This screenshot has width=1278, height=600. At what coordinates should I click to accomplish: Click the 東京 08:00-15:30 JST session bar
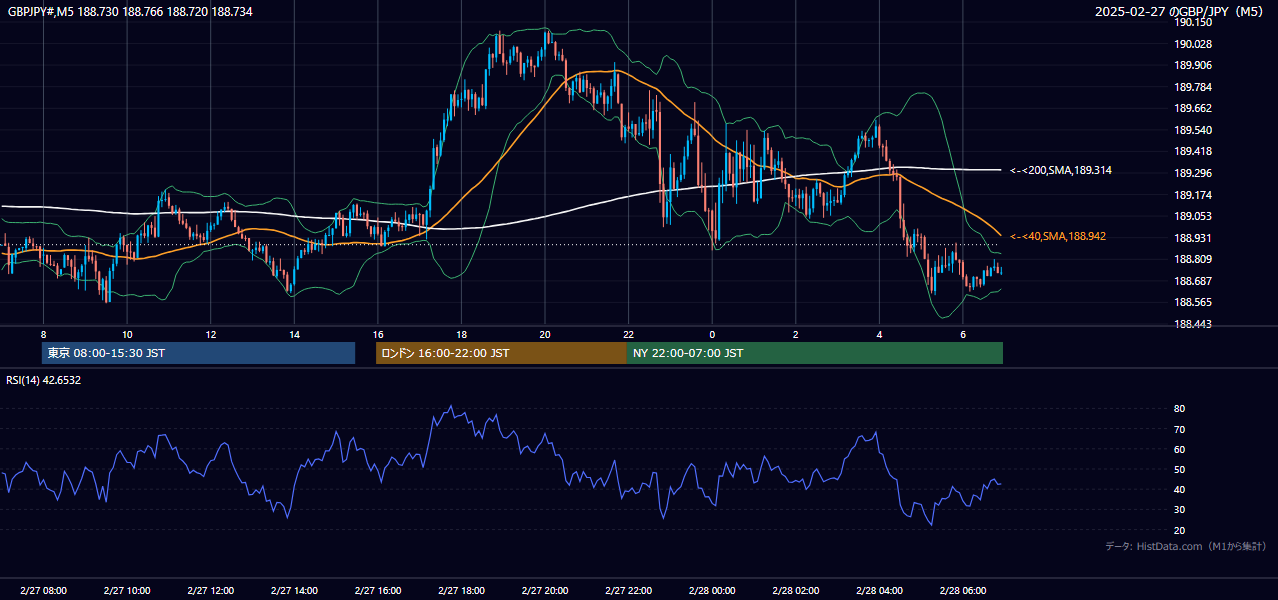point(198,353)
